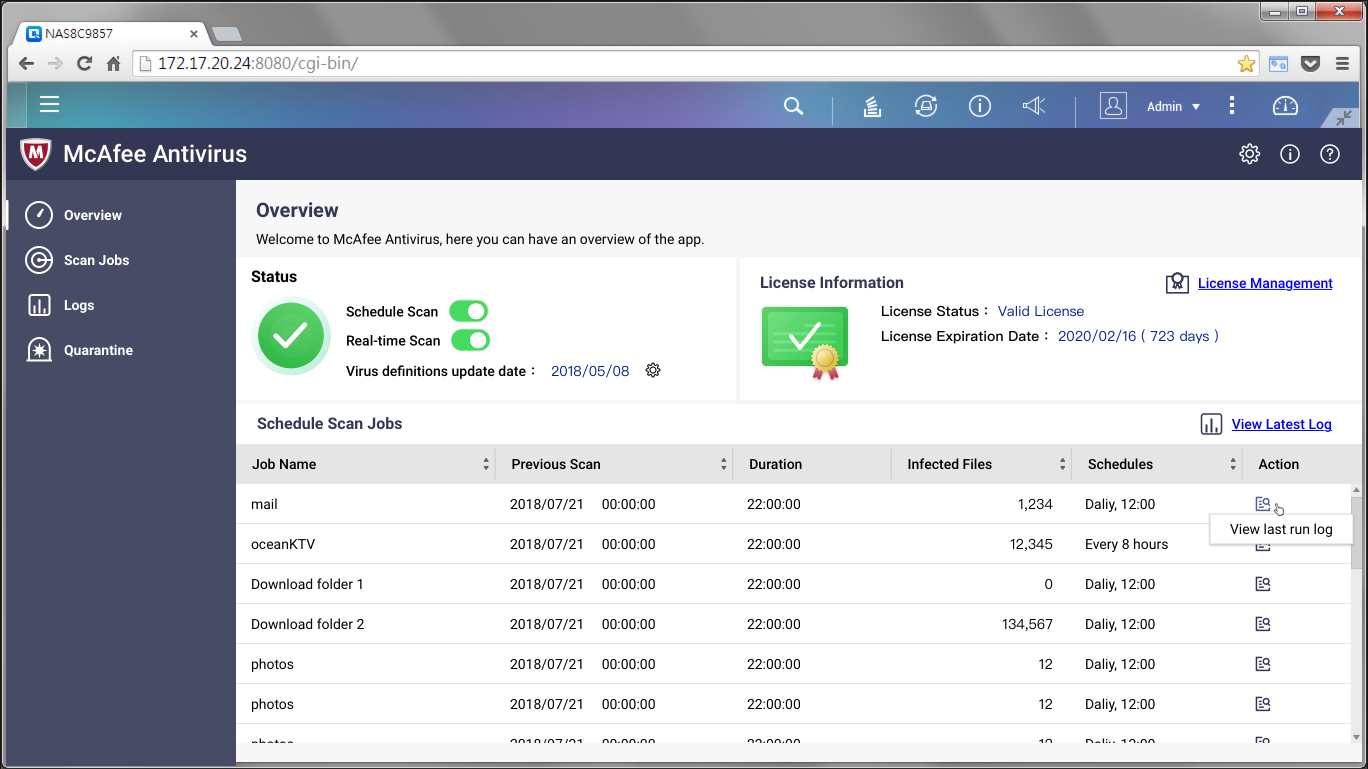Viewport: 1368px width, 769px height.
Task: Open external devices sync icon
Action: click(926, 106)
